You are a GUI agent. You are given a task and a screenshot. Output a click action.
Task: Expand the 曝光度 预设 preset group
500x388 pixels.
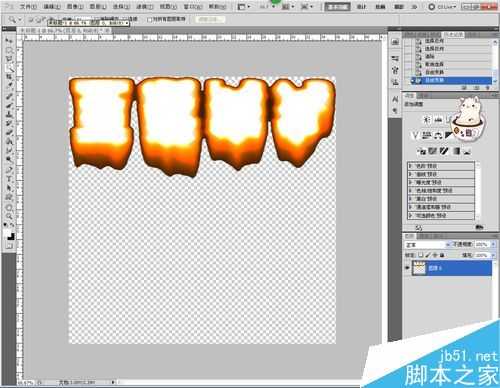pyautogui.click(x=441, y=182)
